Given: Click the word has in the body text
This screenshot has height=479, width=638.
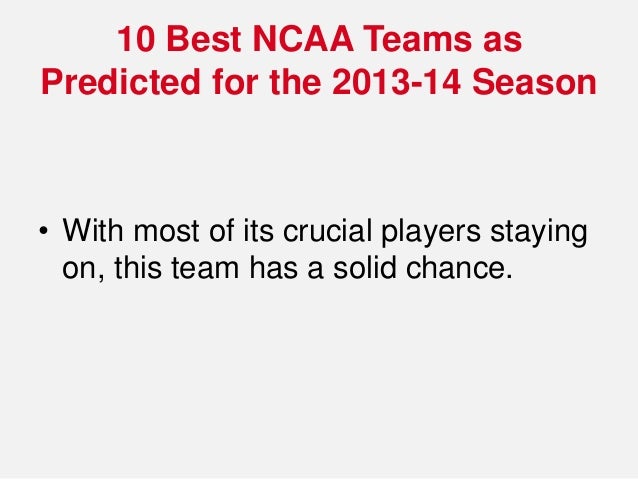Looking at the screenshot, I should 273,267.
